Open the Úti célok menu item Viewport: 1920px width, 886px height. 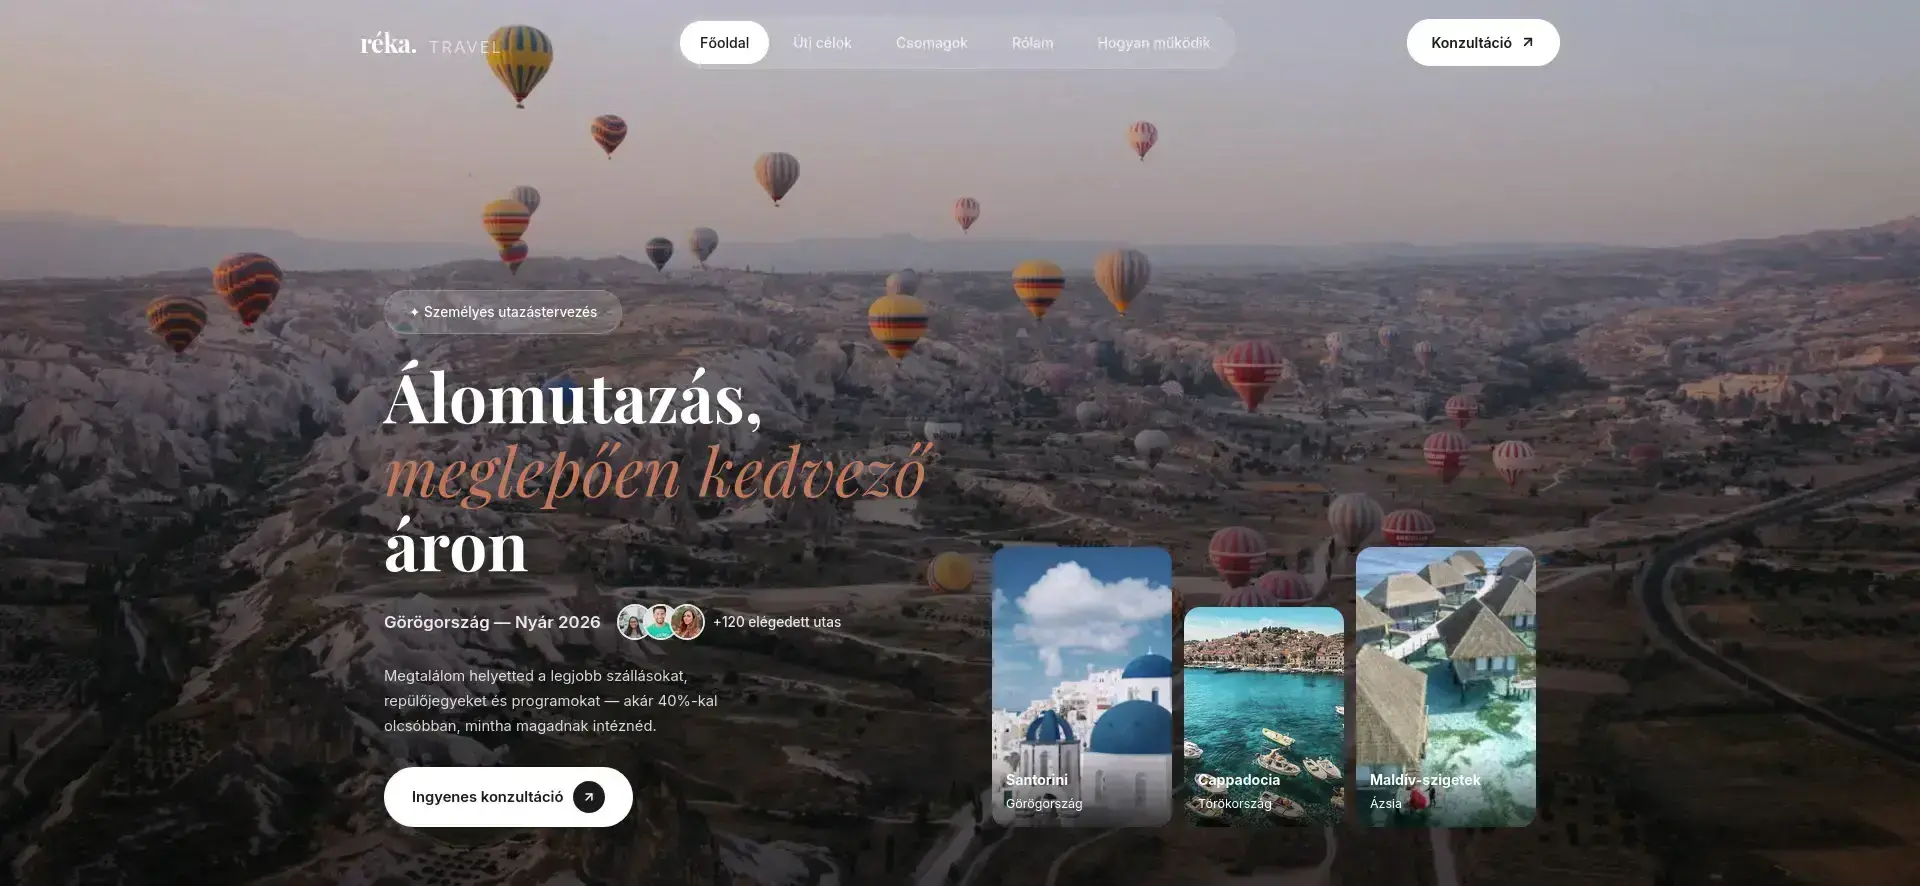click(822, 43)
